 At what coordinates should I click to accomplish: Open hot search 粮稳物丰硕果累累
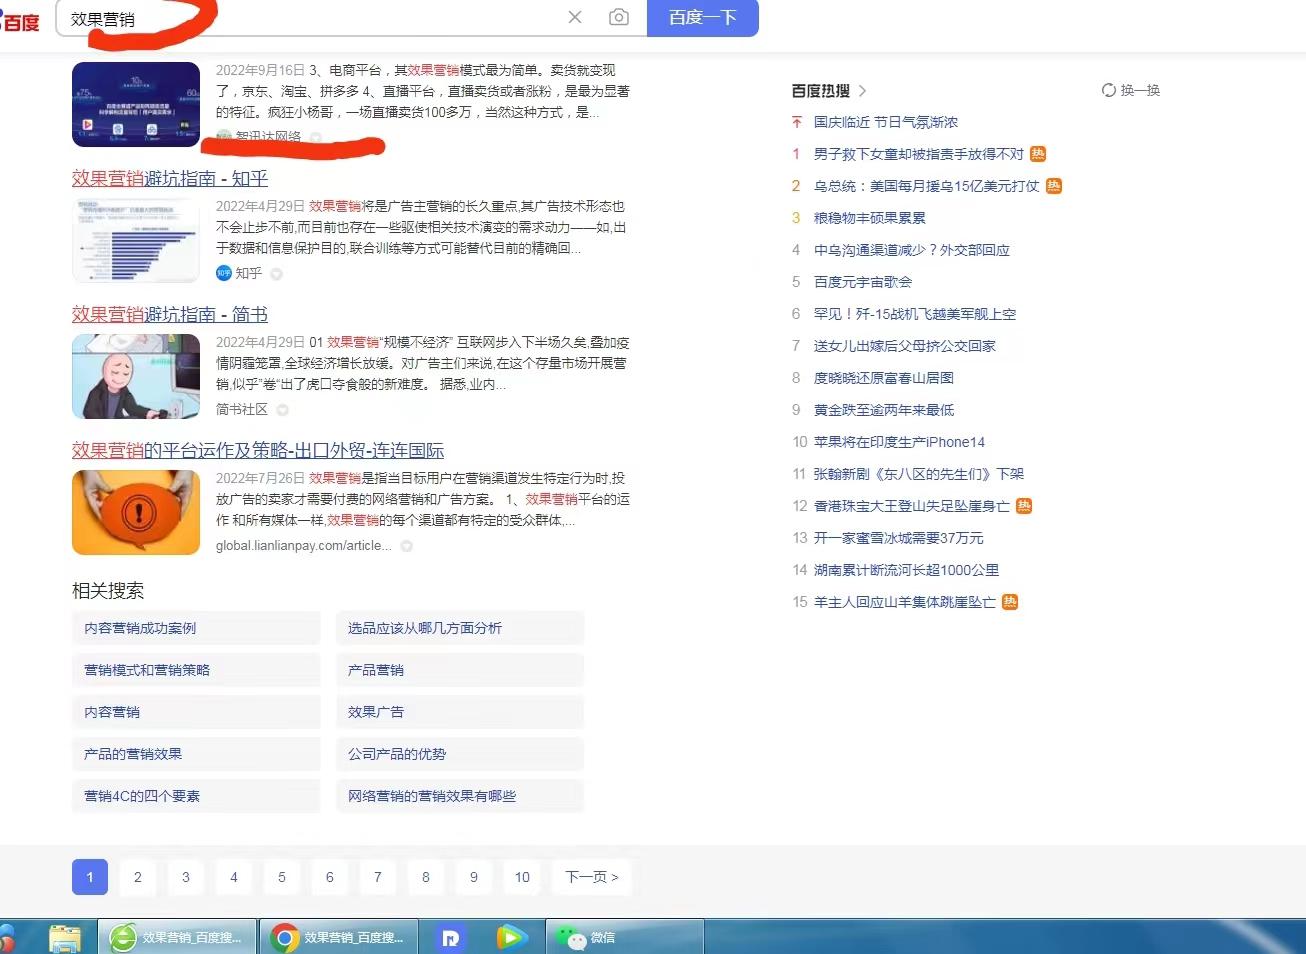click(870, 218)
